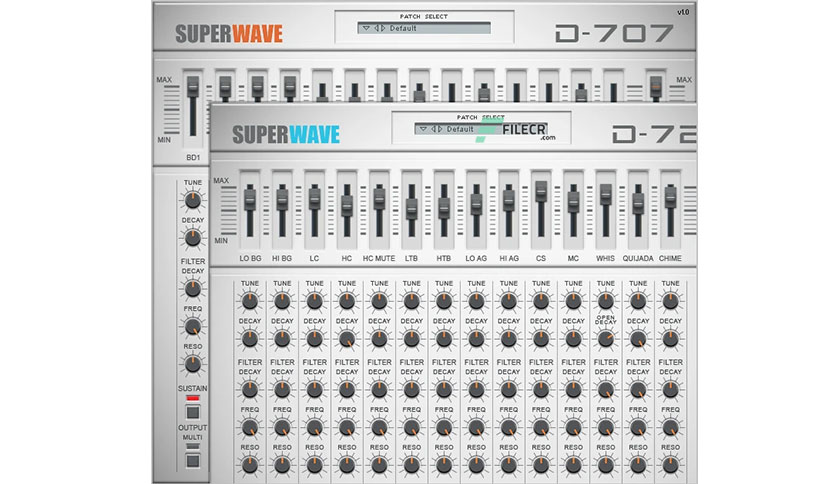The image size is (836, 484).
Task: Select next patch arrow in D-707 window
Action: tap(383, 28)
